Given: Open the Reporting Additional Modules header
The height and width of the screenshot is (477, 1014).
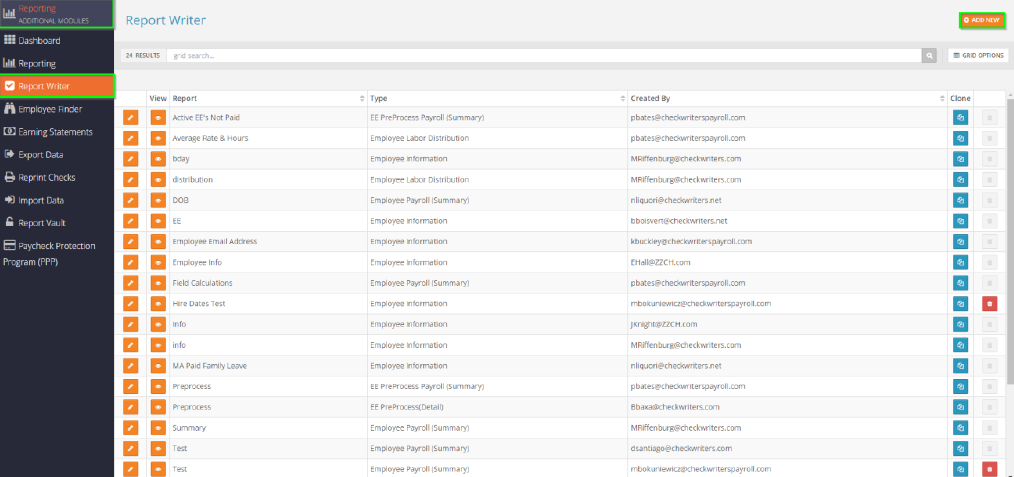Looking at the screenshot, I should 57,14.
